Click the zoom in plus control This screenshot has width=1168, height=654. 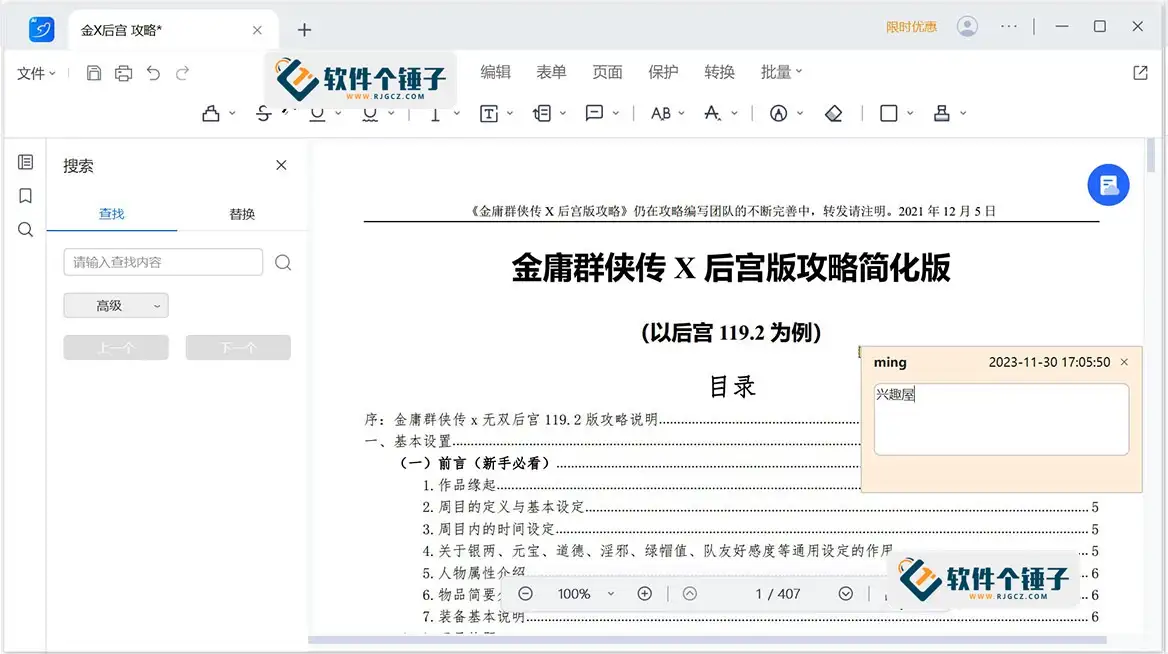point(644,593)
